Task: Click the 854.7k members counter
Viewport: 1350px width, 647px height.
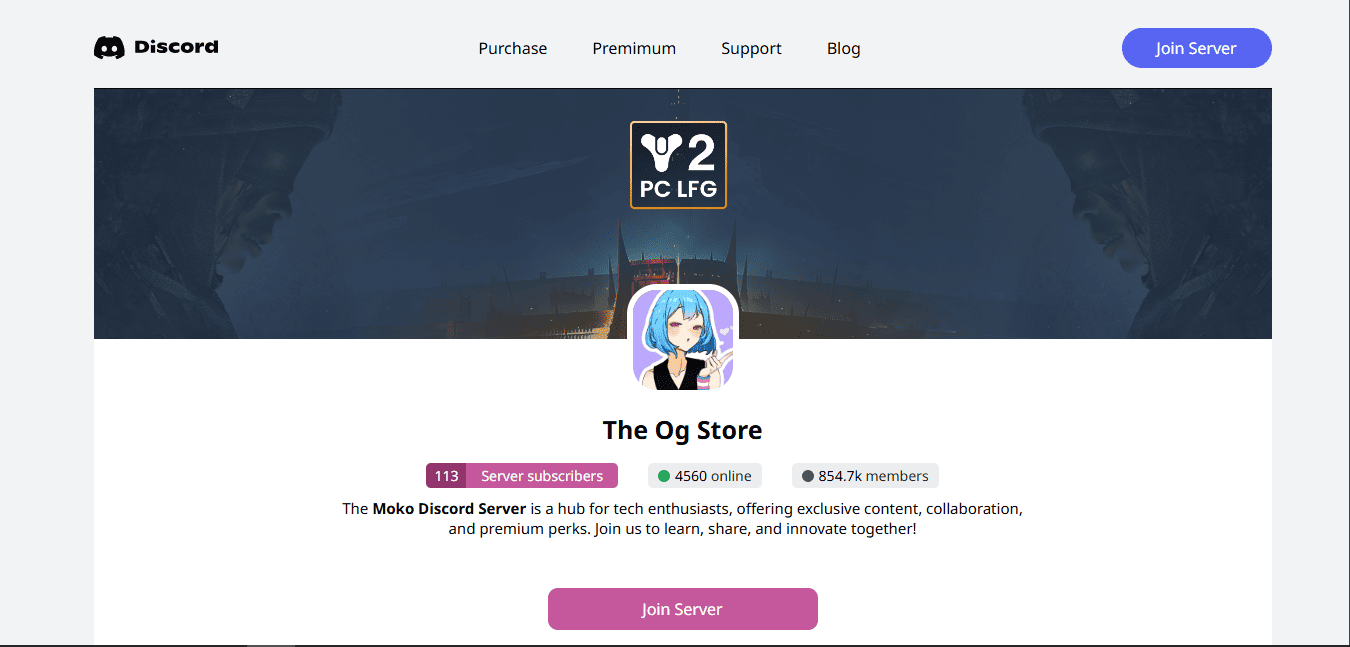Action: coord(865,476)
